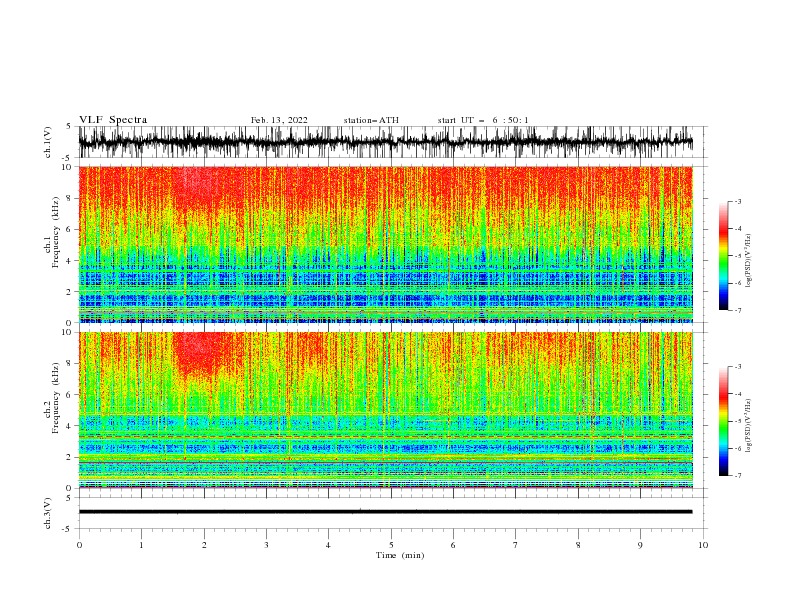Click the ch.2 colorbar "log(PSD)(V²/Hz)" label
Image resolution: width=792 pixels, height=612 pixels.
[x=748, y=426]
